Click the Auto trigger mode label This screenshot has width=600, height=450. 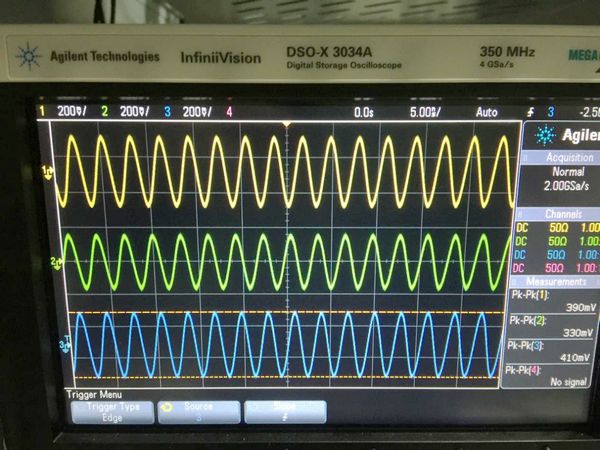tap(487, 112)
